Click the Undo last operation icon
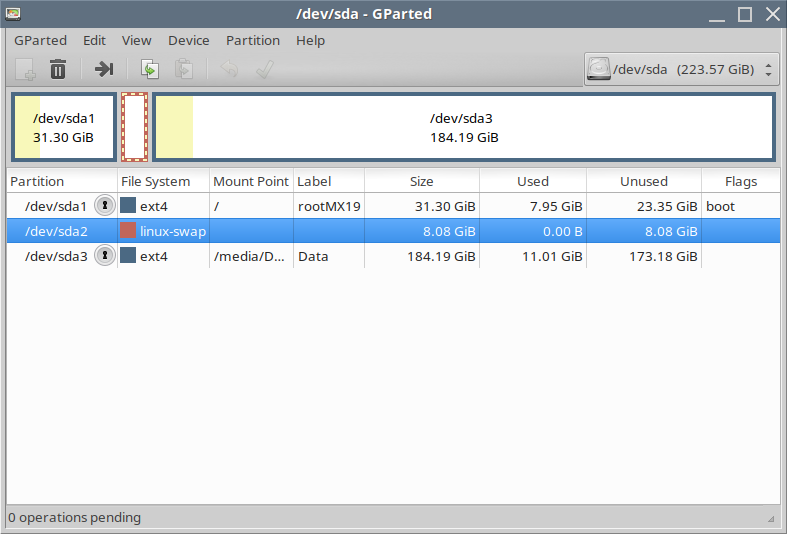Viewport: 787px width, 534px height. (x=229, y=69)
